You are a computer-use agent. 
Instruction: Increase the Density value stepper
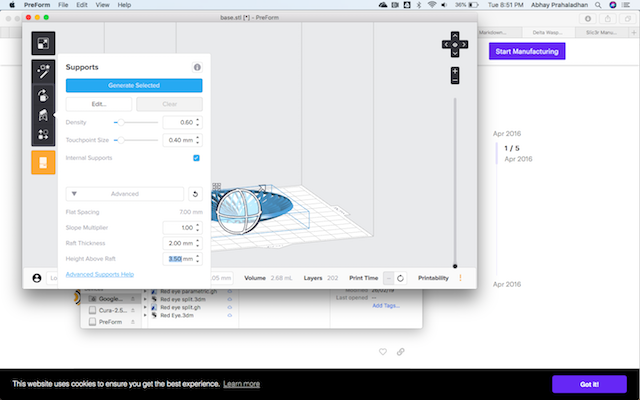coord(198,120)
